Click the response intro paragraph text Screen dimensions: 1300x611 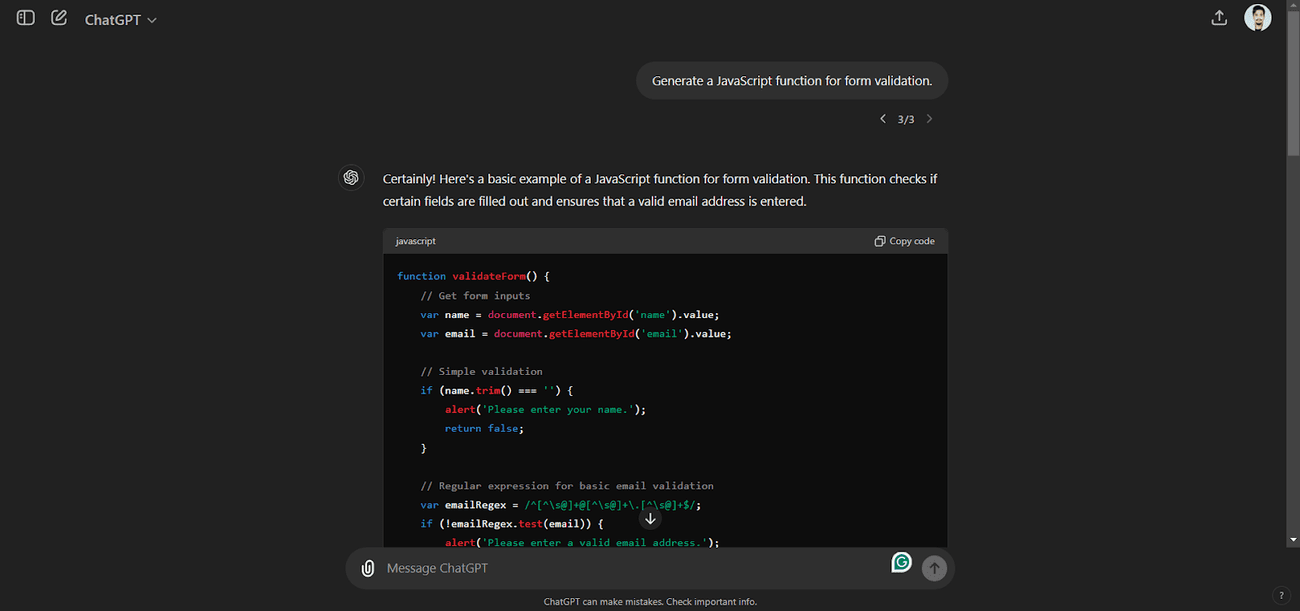(660, 190)
